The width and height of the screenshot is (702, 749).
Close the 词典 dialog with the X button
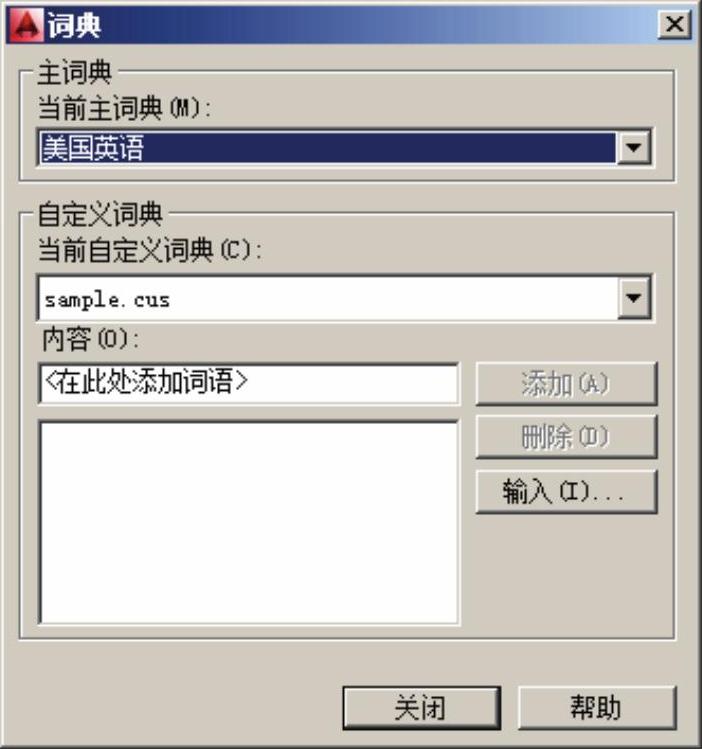[674, 24]
